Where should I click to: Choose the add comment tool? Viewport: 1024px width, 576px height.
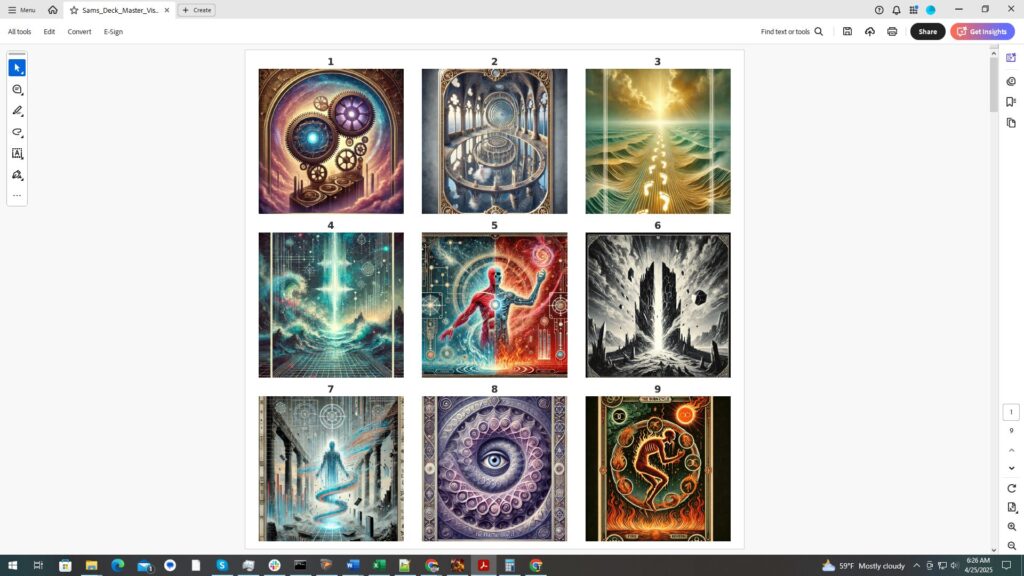tap(17, 90)
